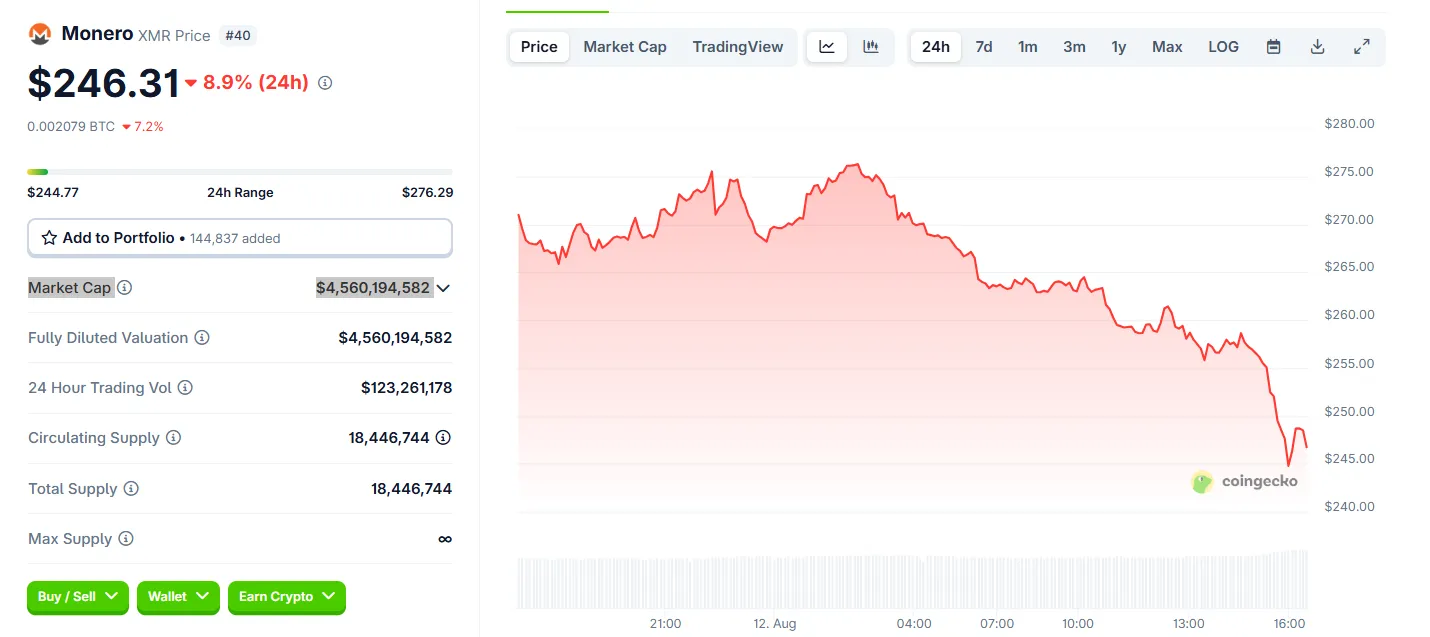
Task: Click the line chart view icon
Action: tap(827, 47)
